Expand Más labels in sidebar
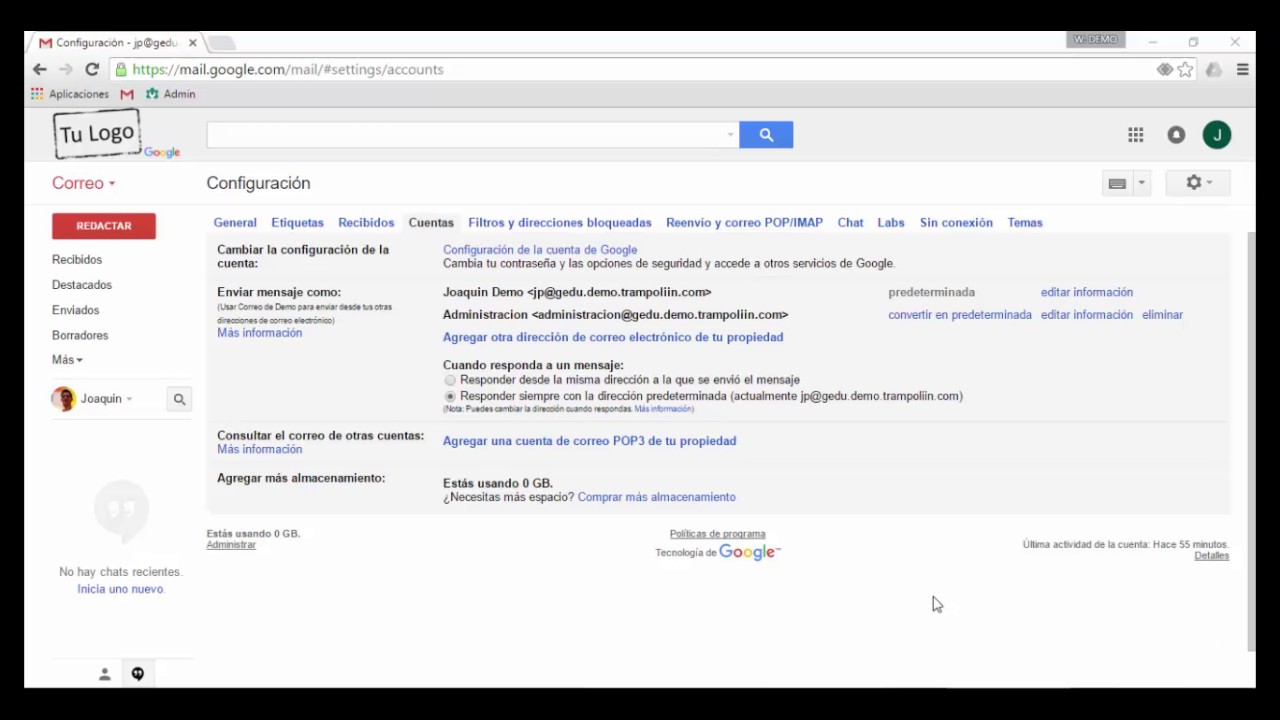The image size is (1280, 720). [x=67, y=360]
